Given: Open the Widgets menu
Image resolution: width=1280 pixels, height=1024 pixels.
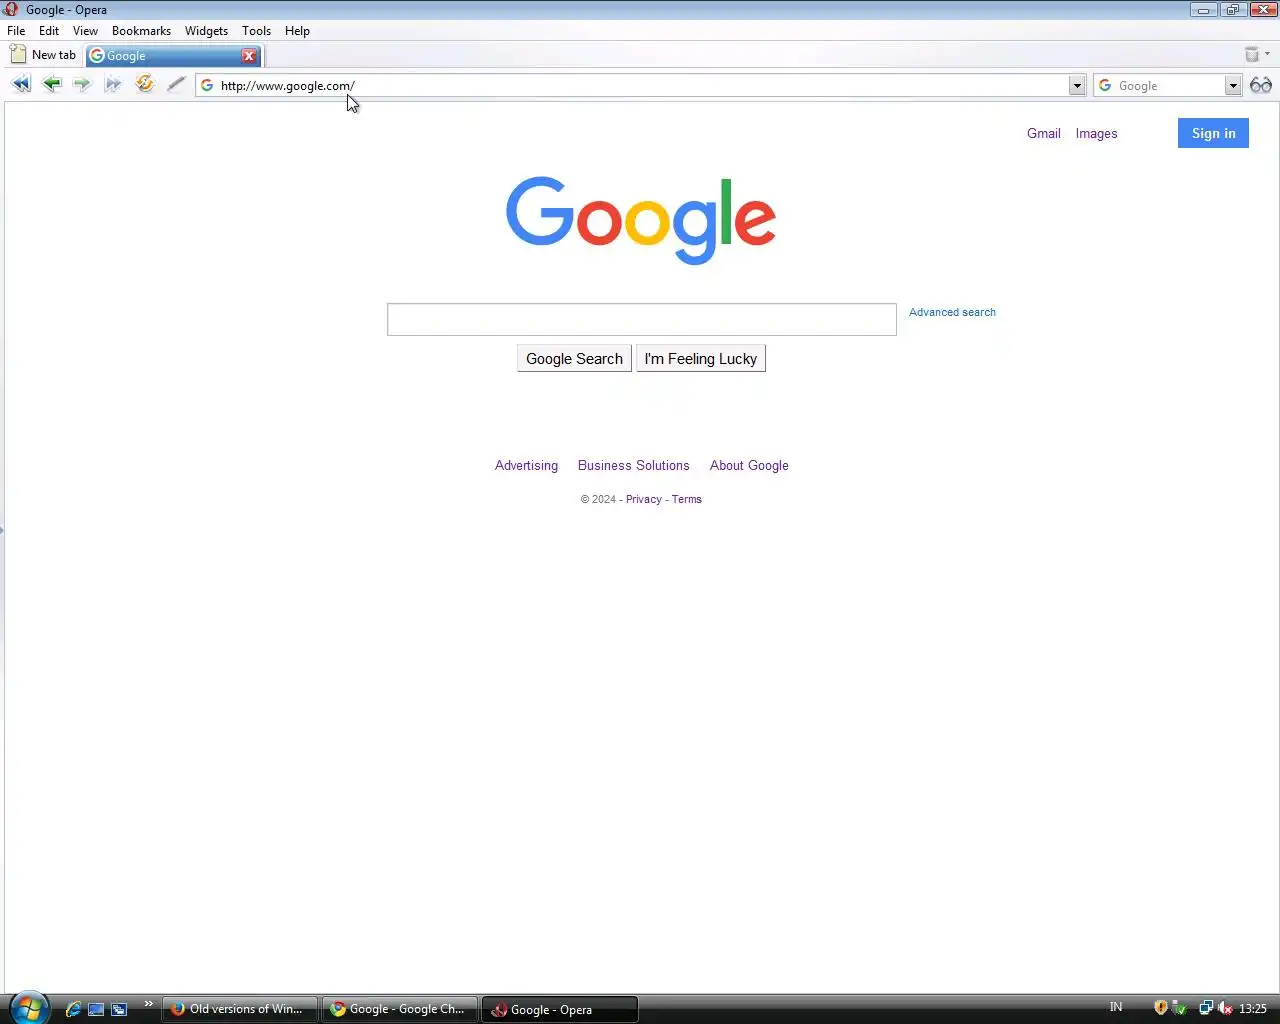Looking at the screenshot, I should [206, 30].
